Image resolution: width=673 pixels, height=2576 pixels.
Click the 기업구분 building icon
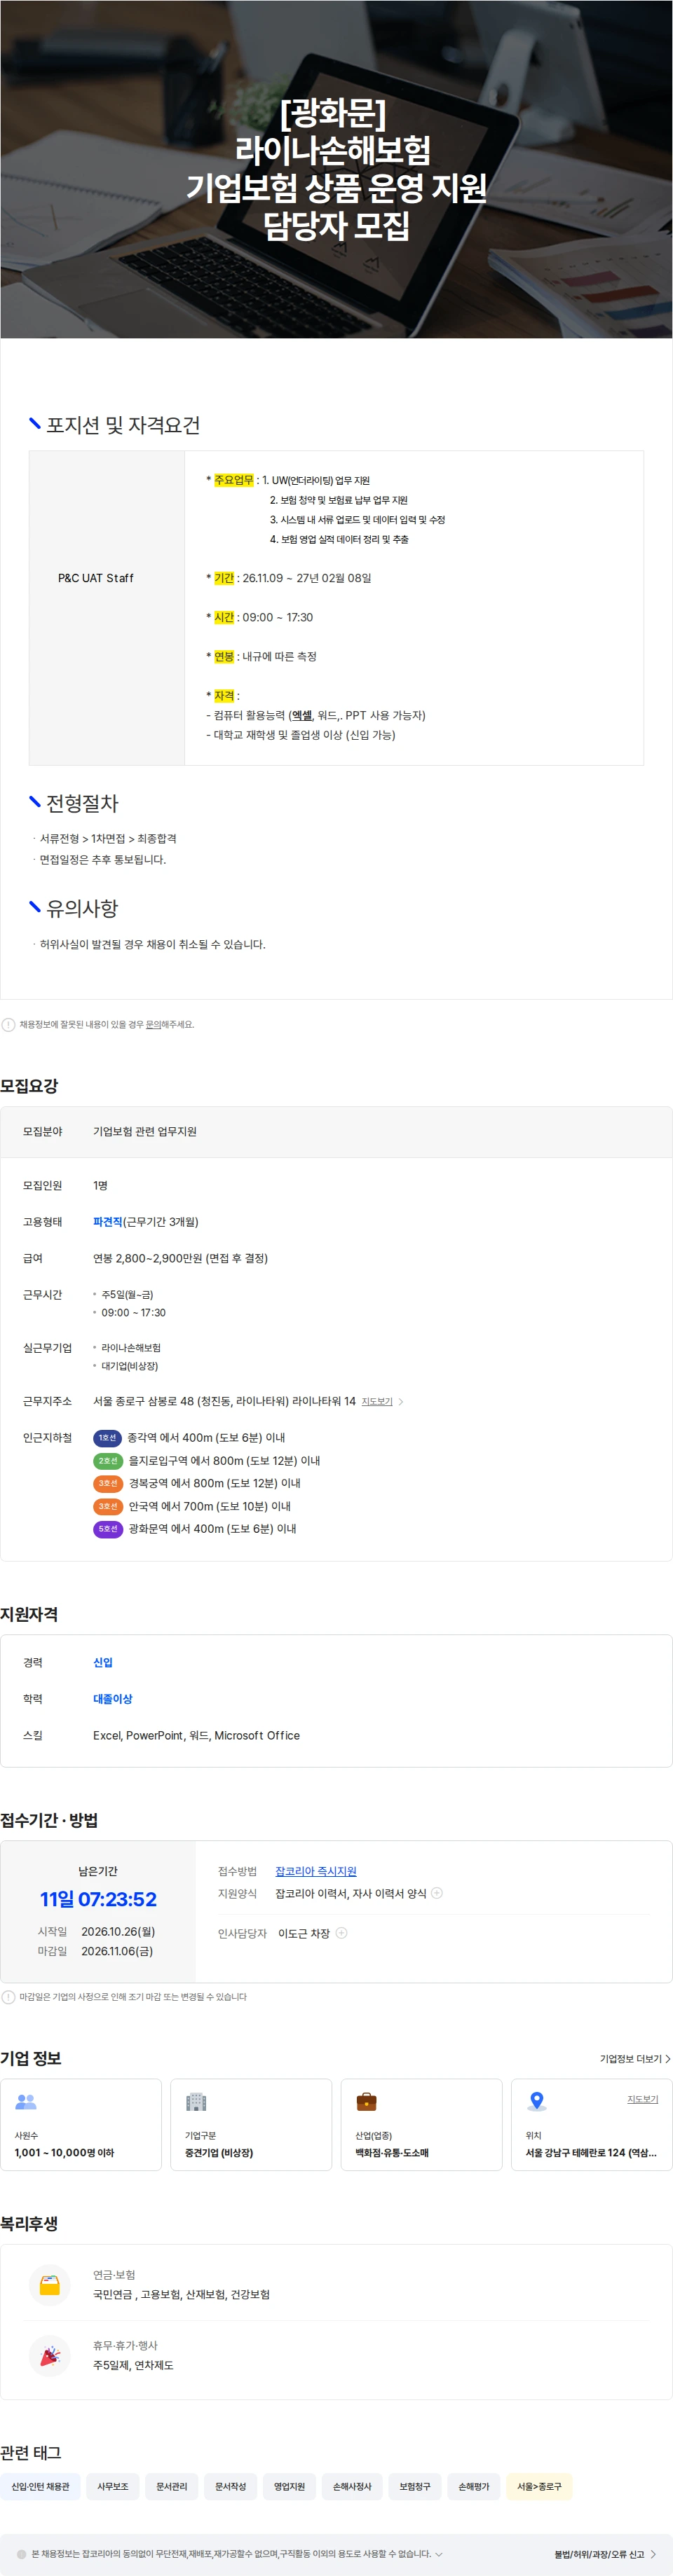[196, 2101]
